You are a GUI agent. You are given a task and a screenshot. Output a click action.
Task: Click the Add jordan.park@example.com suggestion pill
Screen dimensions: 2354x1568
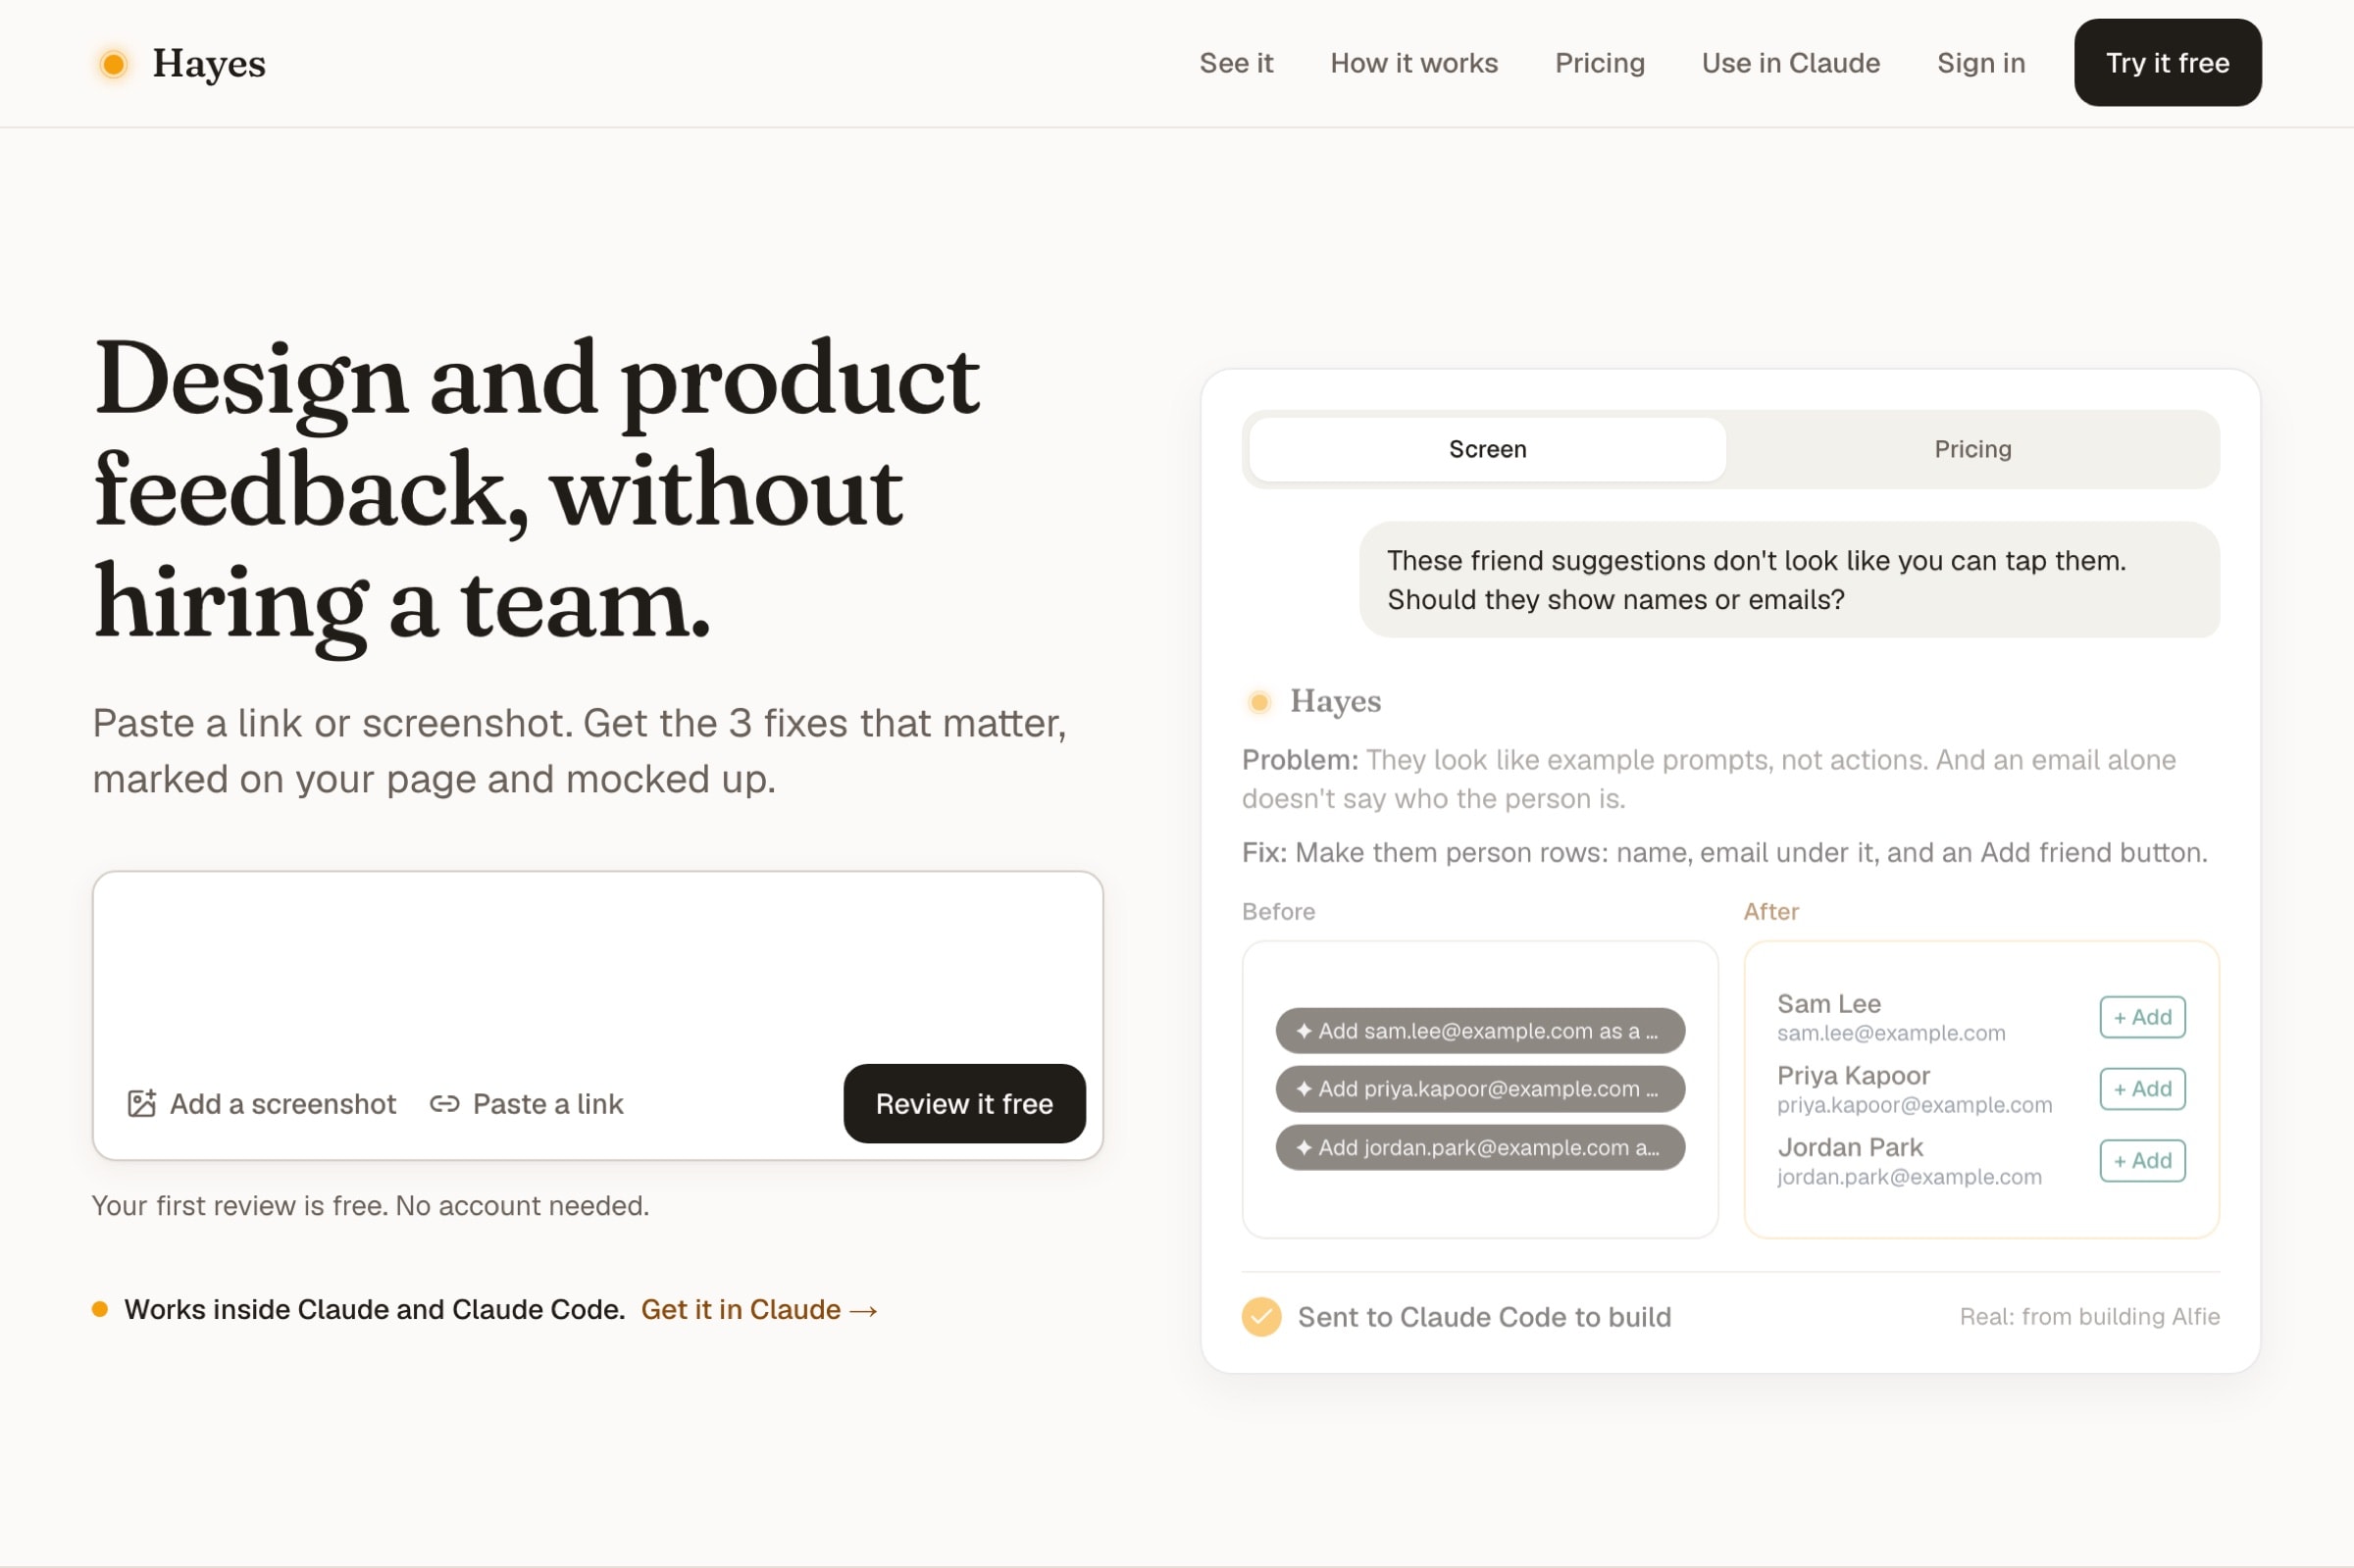pos(1480,1147)
